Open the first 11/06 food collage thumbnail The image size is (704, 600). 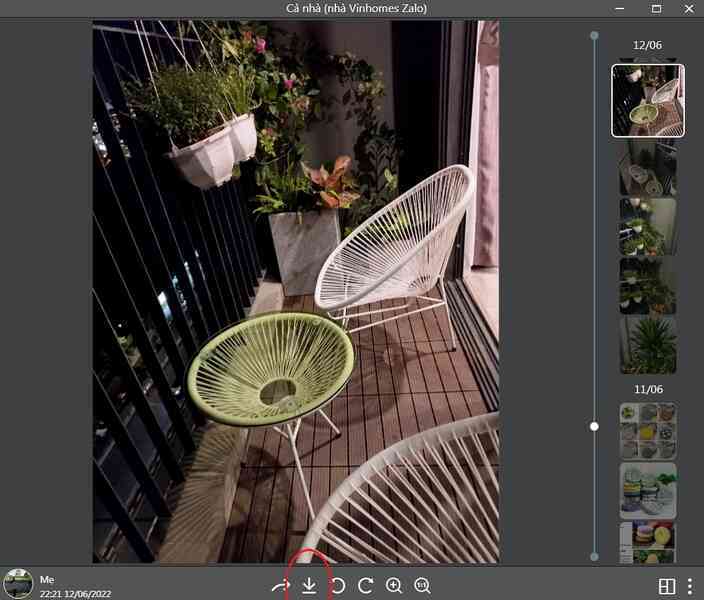coord(648,431)
